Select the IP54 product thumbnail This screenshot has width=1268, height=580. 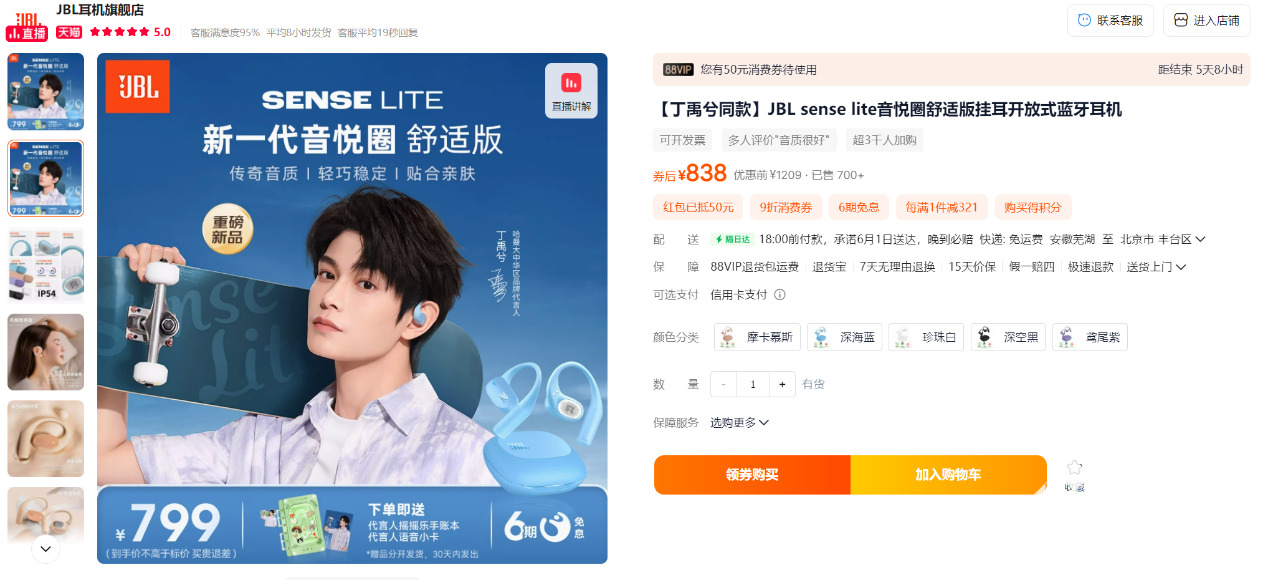[46, 265]
